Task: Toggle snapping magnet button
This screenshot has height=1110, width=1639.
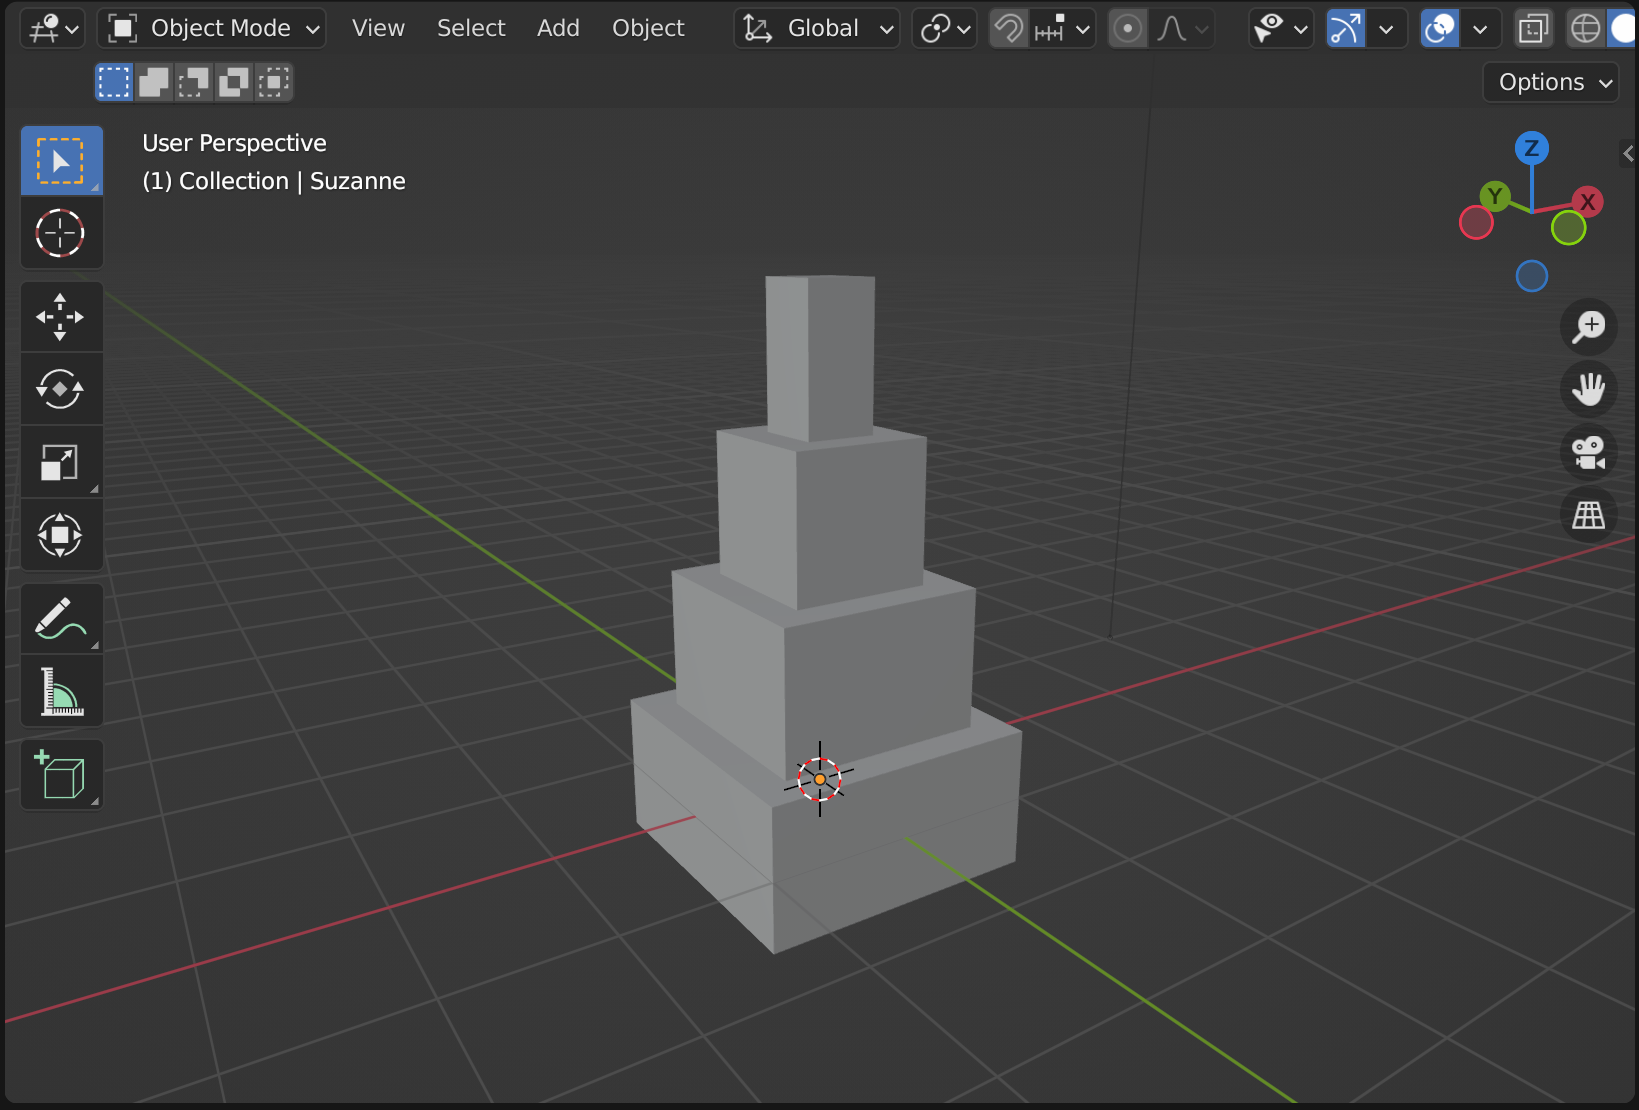Action: click(1008, 29)
